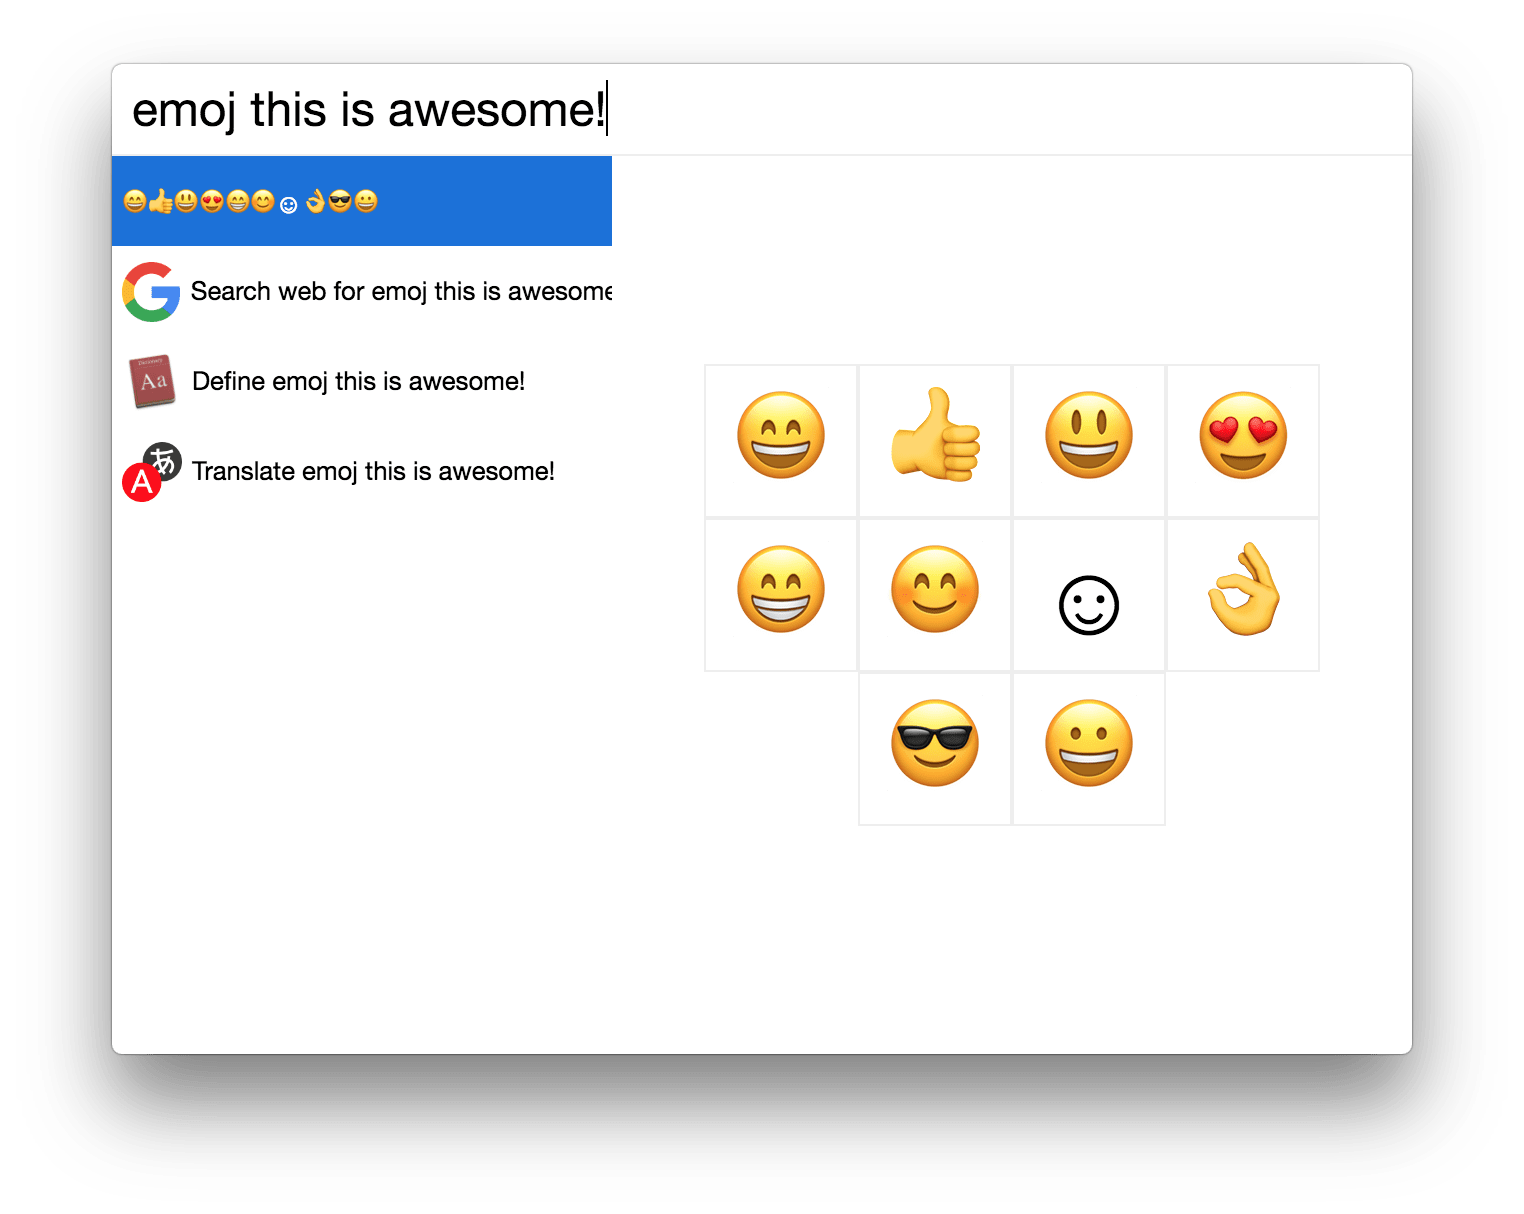
Task: Click the black outline smiley emoji tile
Action: pos(1089,595)
